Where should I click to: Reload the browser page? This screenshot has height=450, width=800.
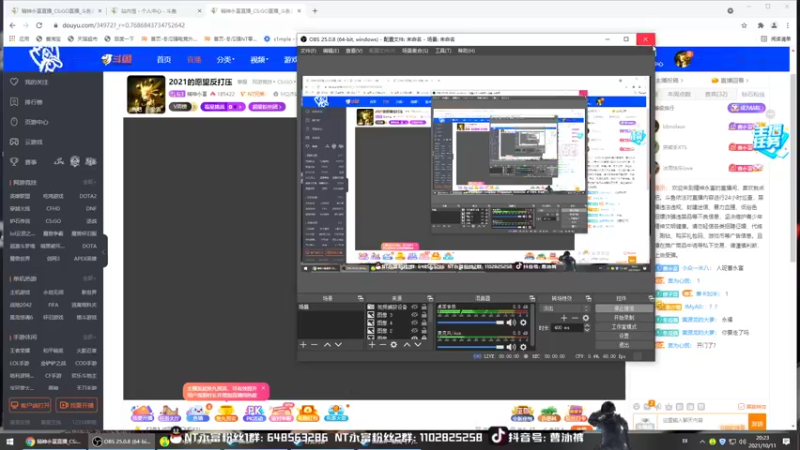pos(39,25)
